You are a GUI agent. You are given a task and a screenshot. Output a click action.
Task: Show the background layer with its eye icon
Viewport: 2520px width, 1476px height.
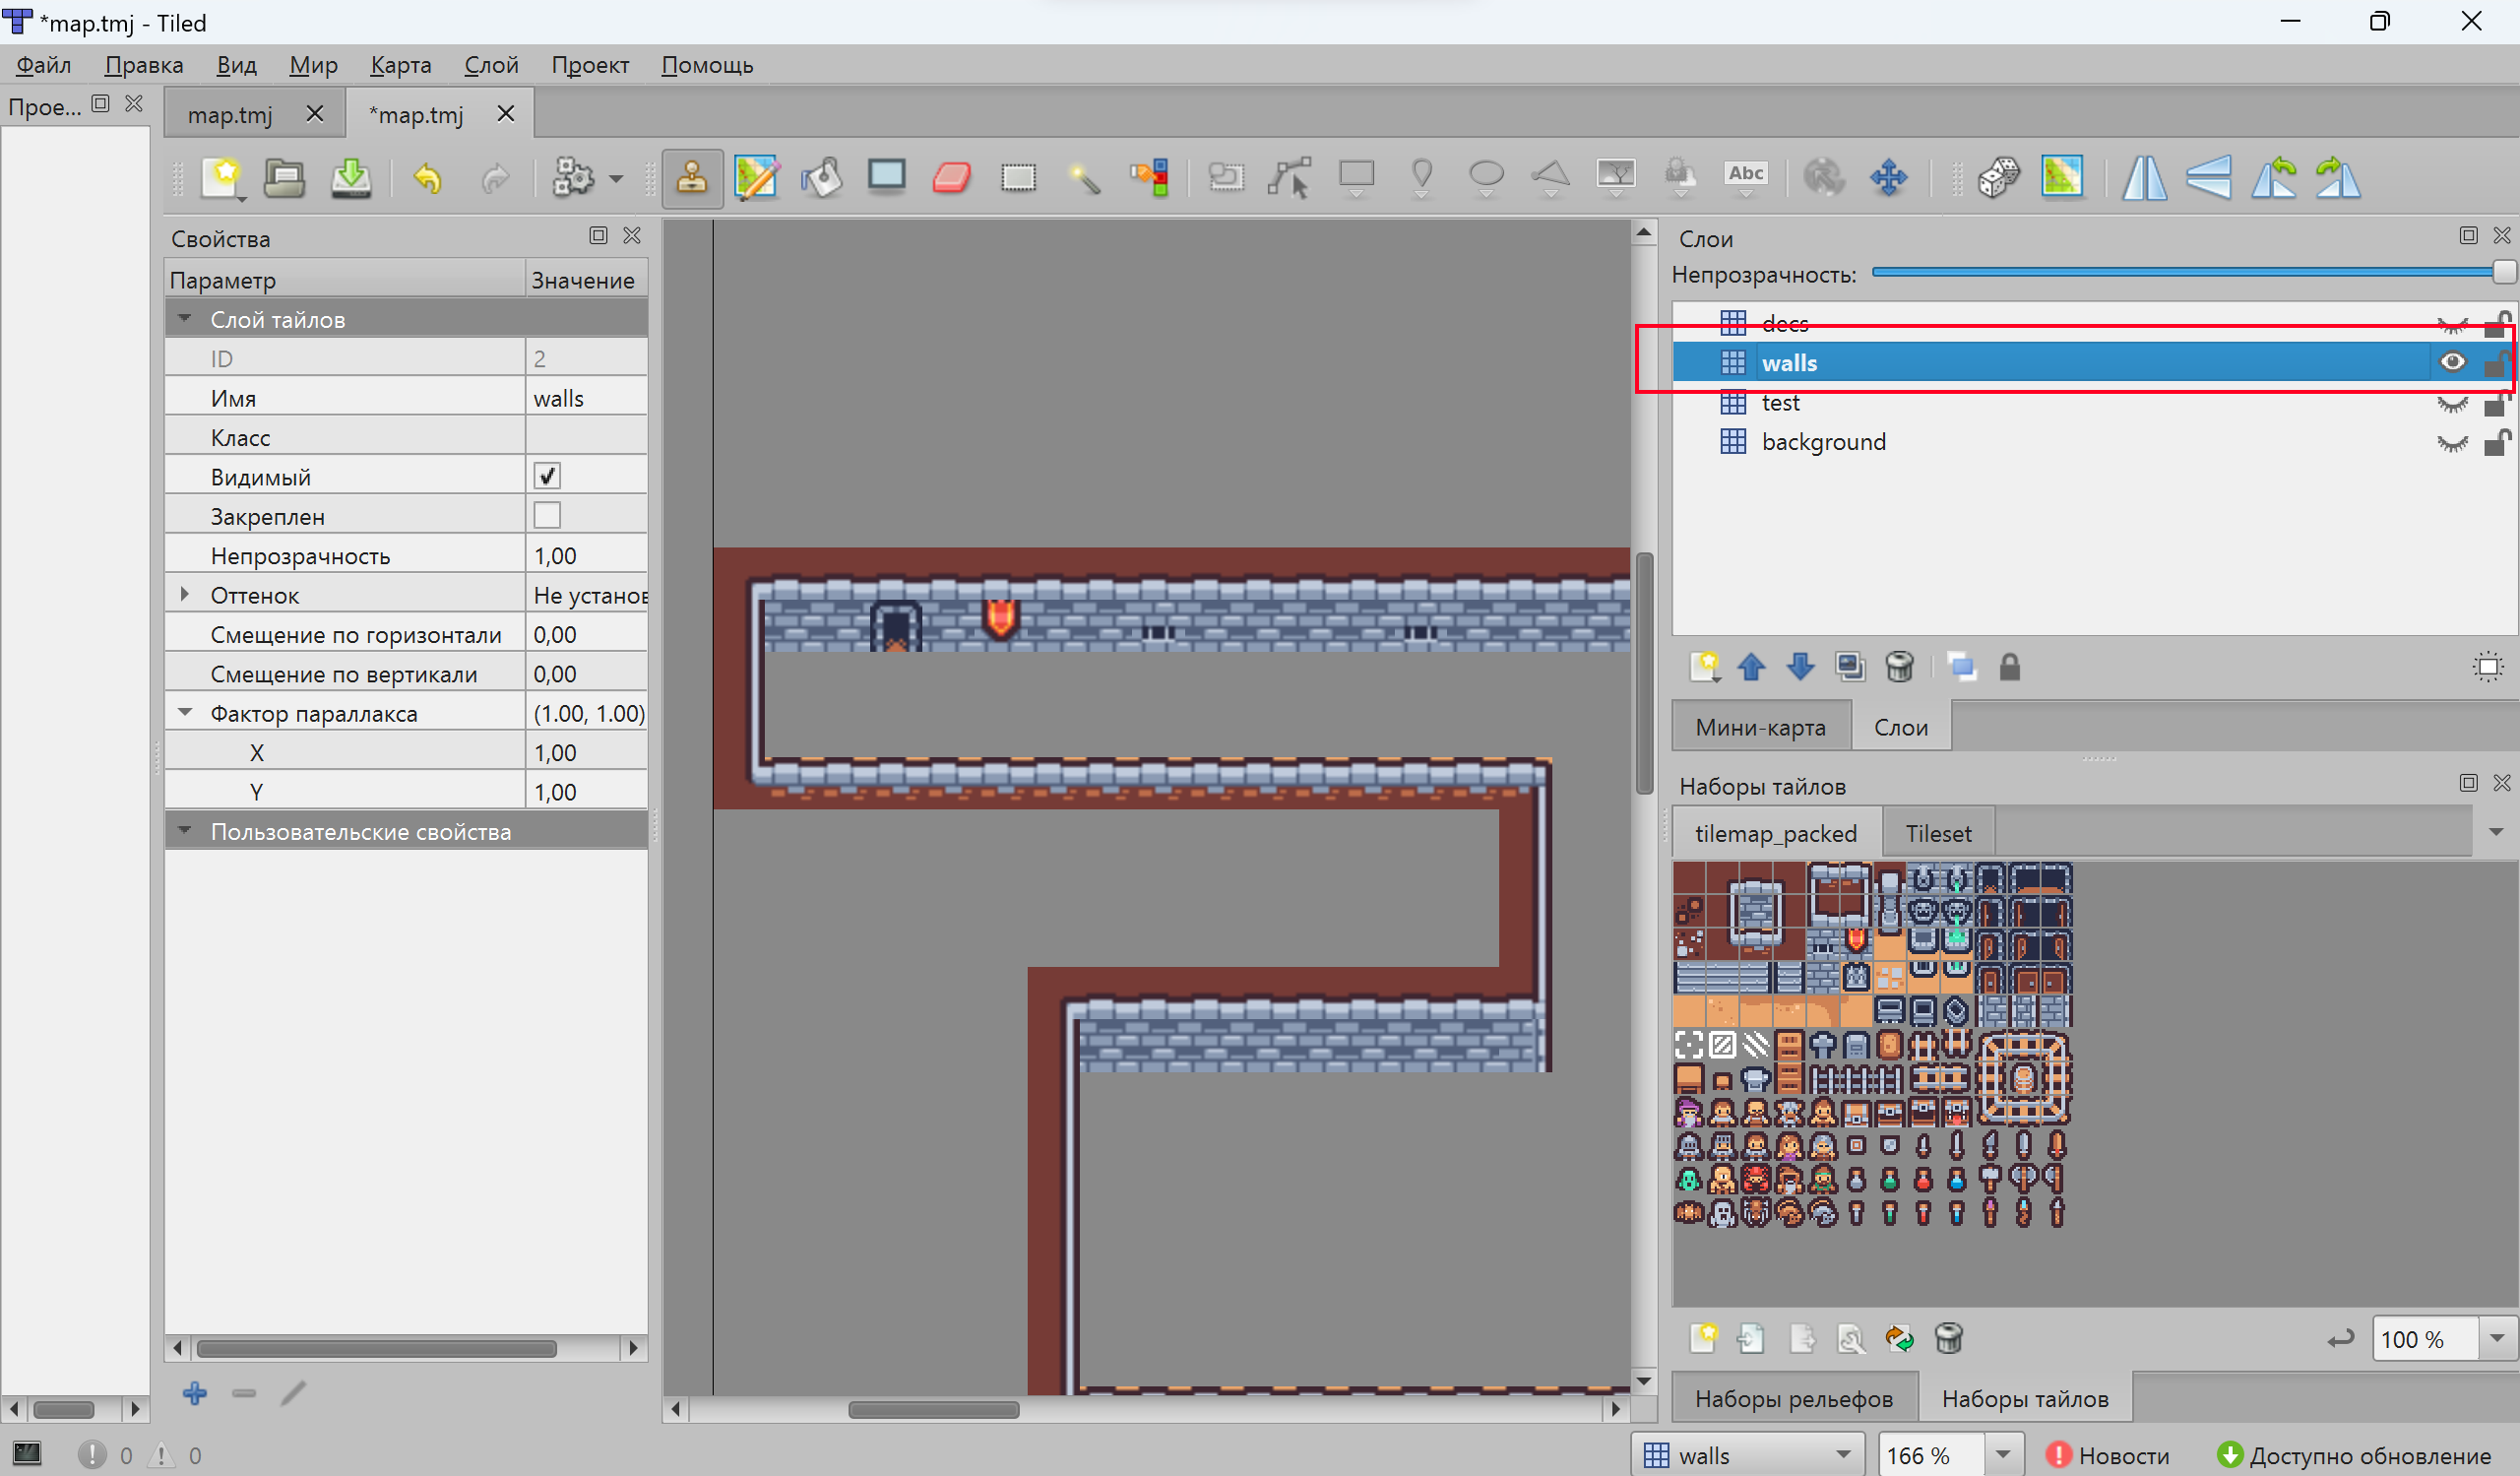[x=2451, y=442]
